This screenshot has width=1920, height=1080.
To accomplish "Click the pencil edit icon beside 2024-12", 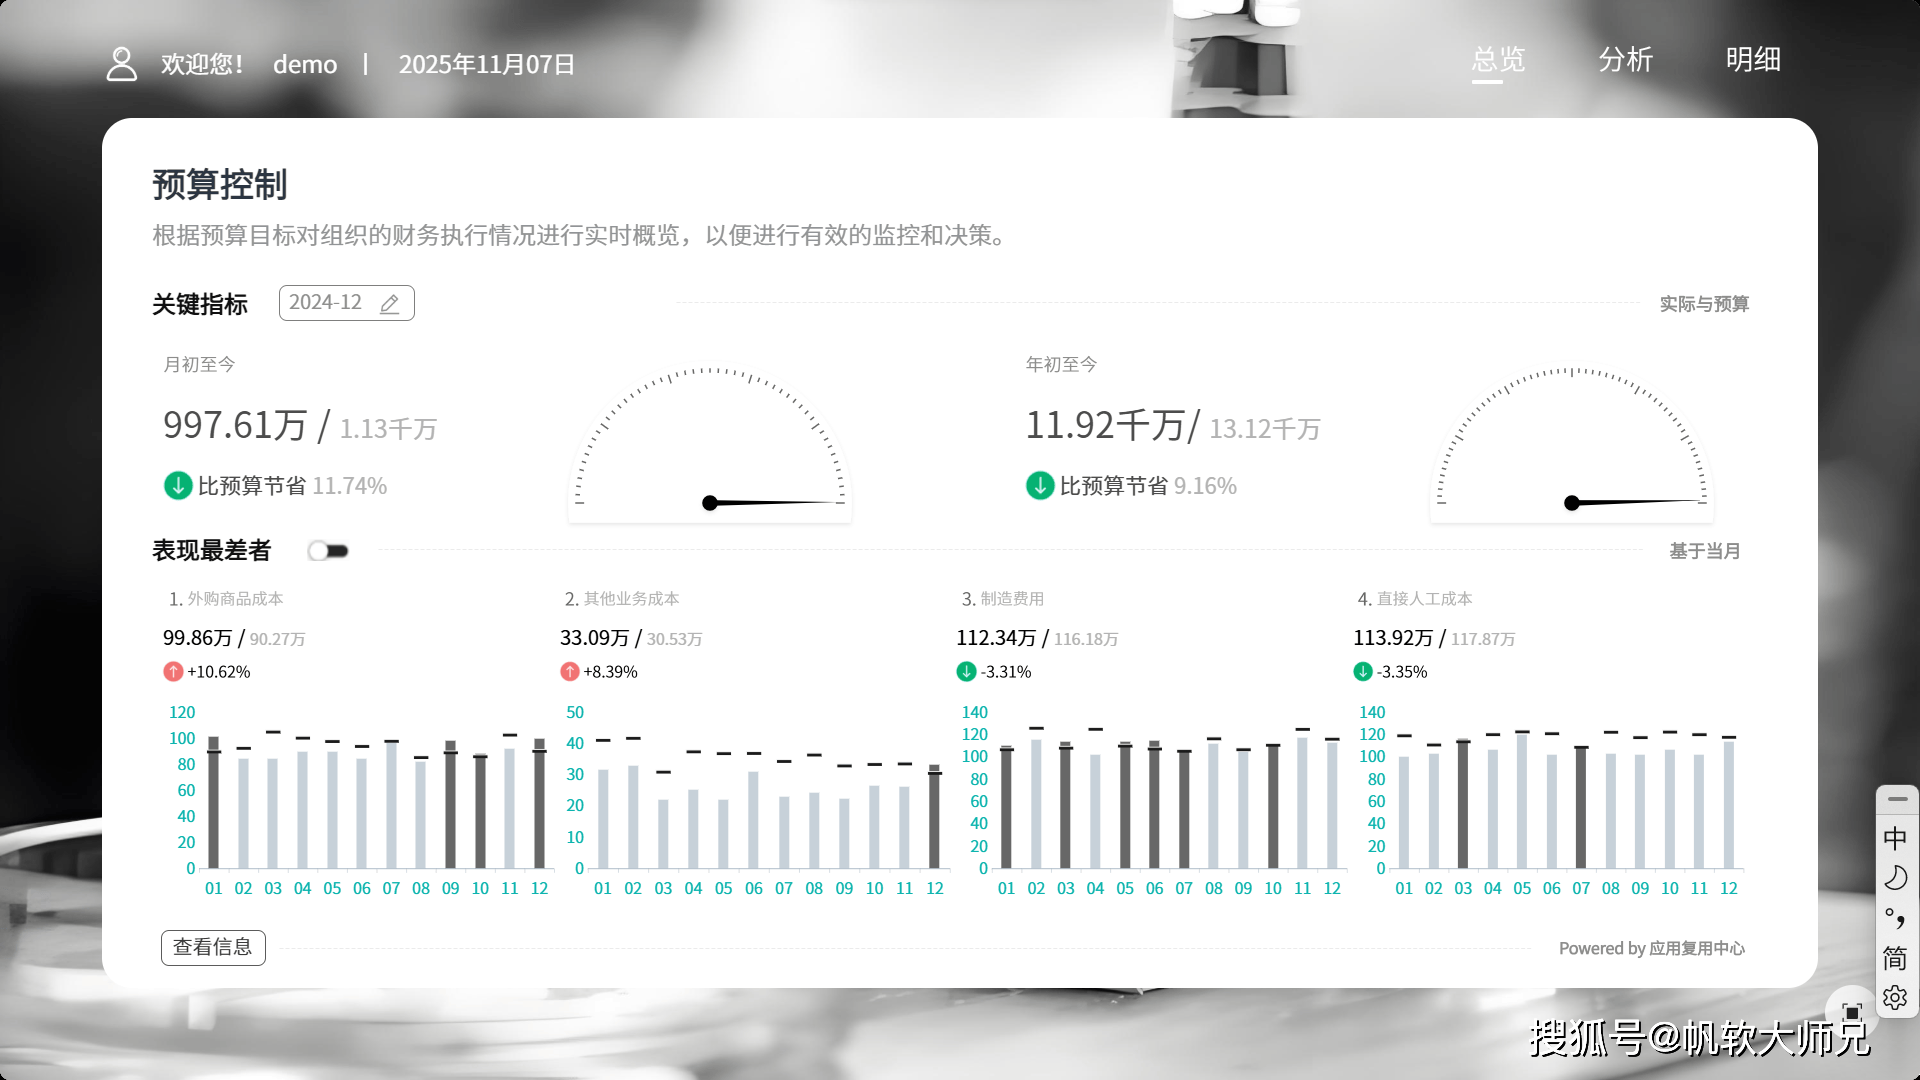I will click(389, 303).
